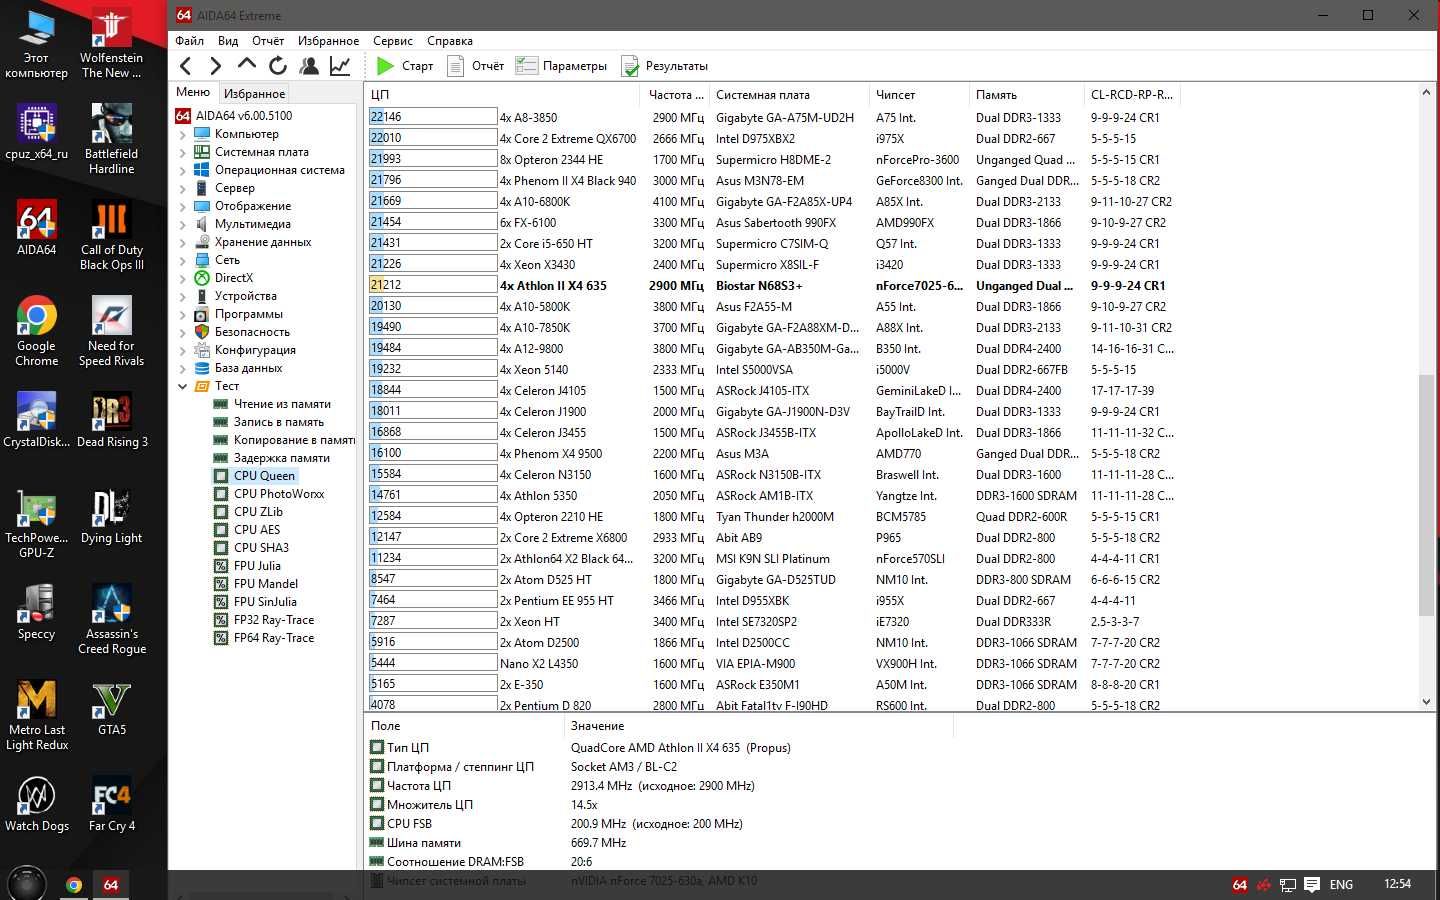Select Чтение из памяти memory test

pyautogui.click(x=282, y=404)
